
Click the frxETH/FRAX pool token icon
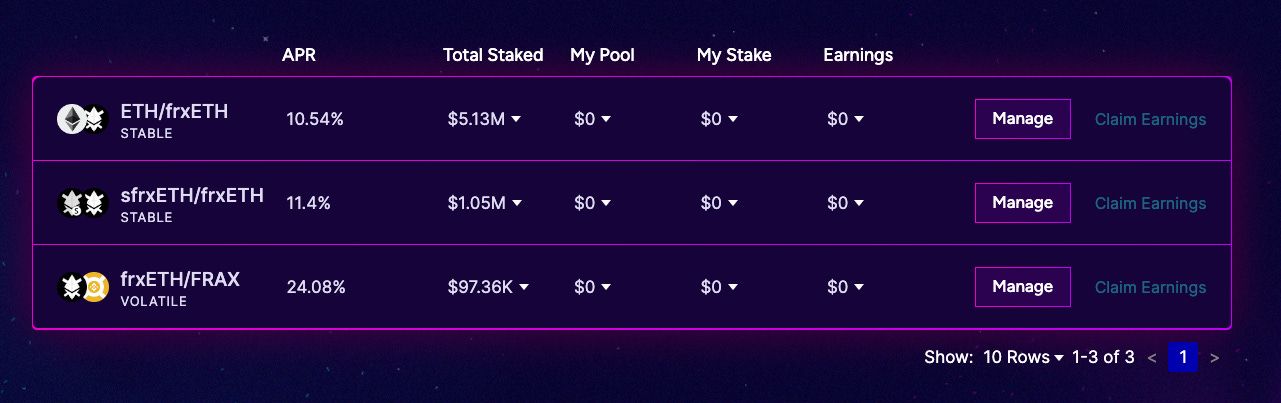(x=81, y=287)
